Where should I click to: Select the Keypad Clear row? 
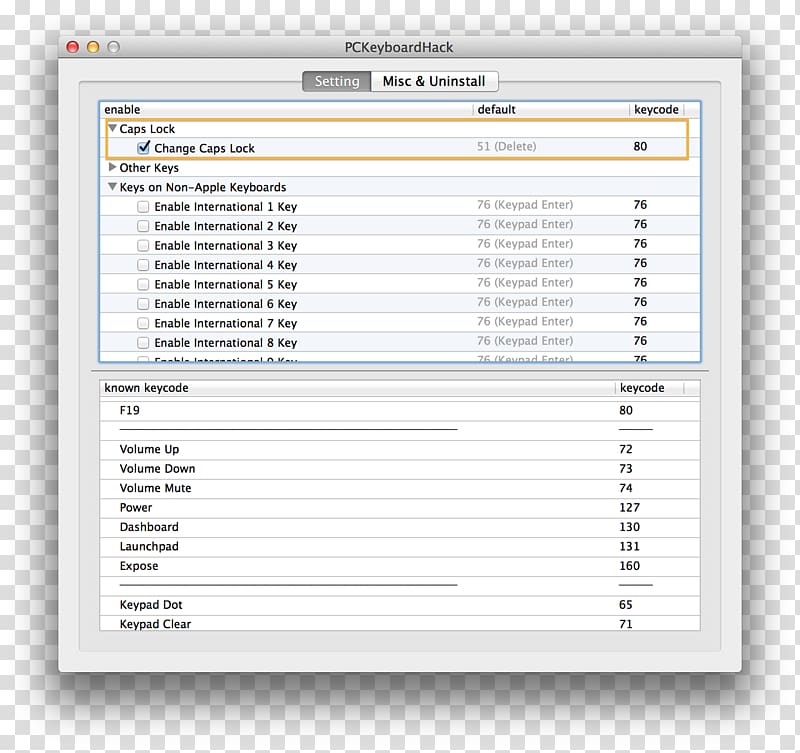pyautogui.click(x=400, y=623)
